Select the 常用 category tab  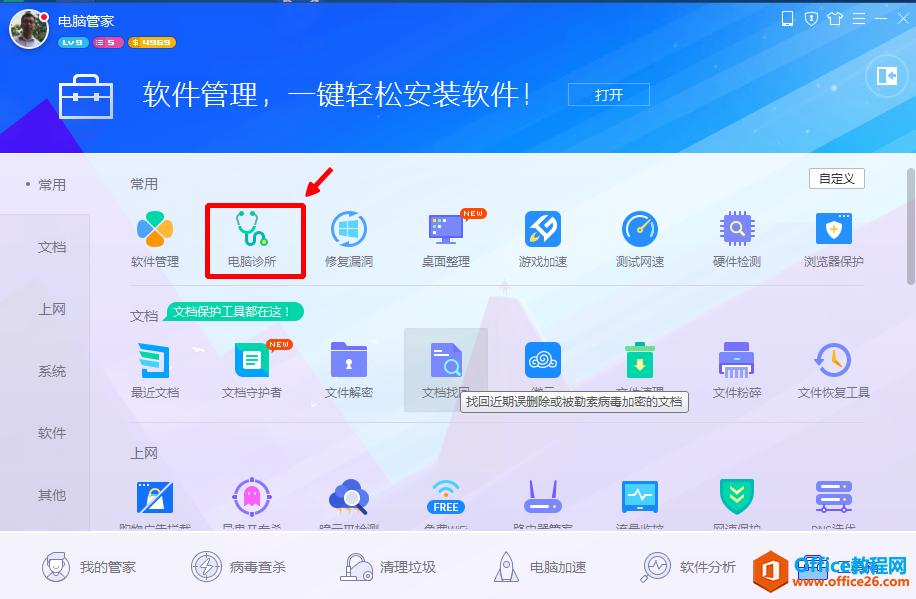tap(51, 185)
